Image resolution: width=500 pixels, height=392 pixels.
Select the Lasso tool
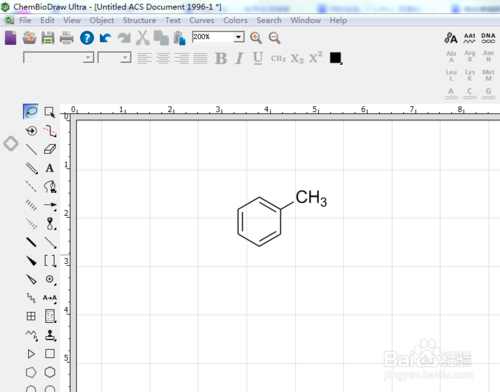[31, 111]
